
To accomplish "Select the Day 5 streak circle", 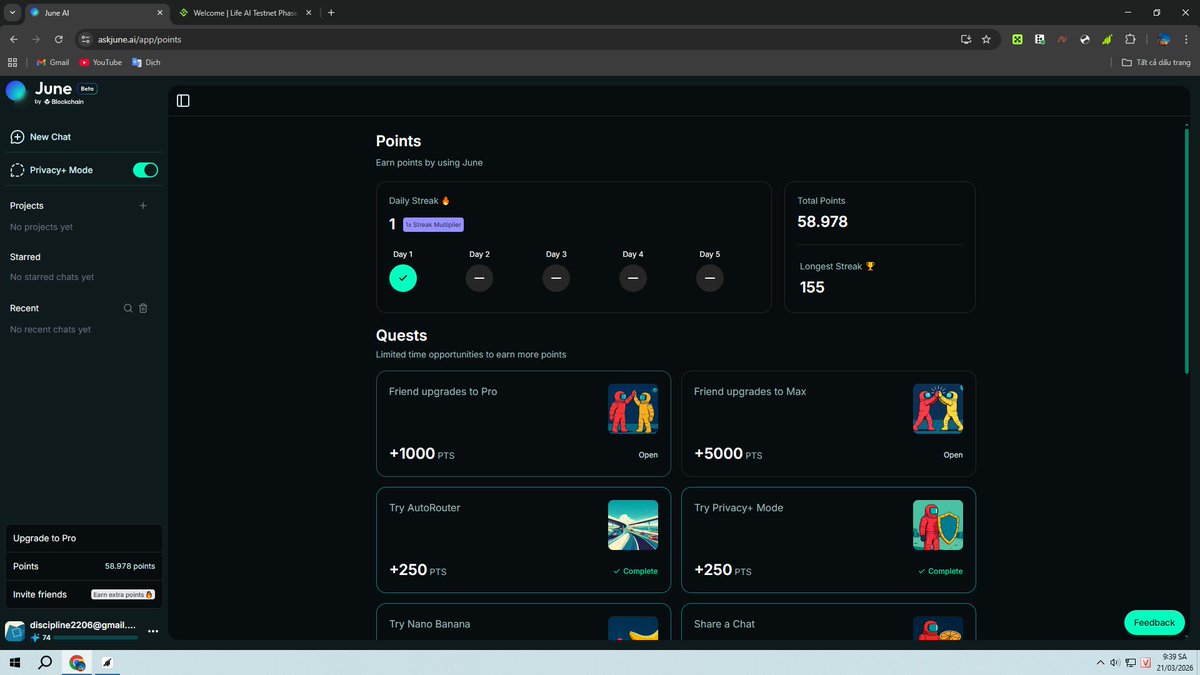I will pos(710,278).
